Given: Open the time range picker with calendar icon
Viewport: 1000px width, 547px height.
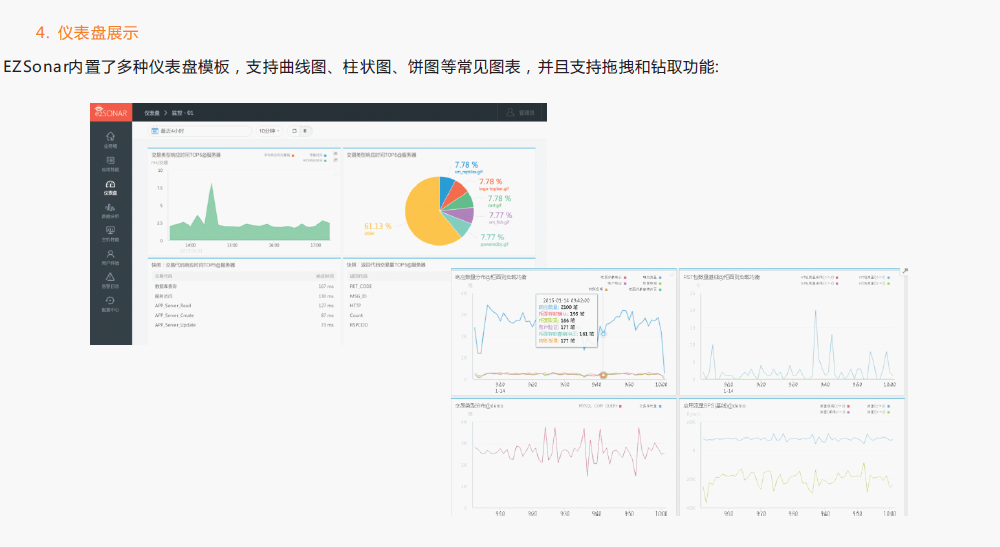Looking at the screenshot, I should tap(200, 130).
